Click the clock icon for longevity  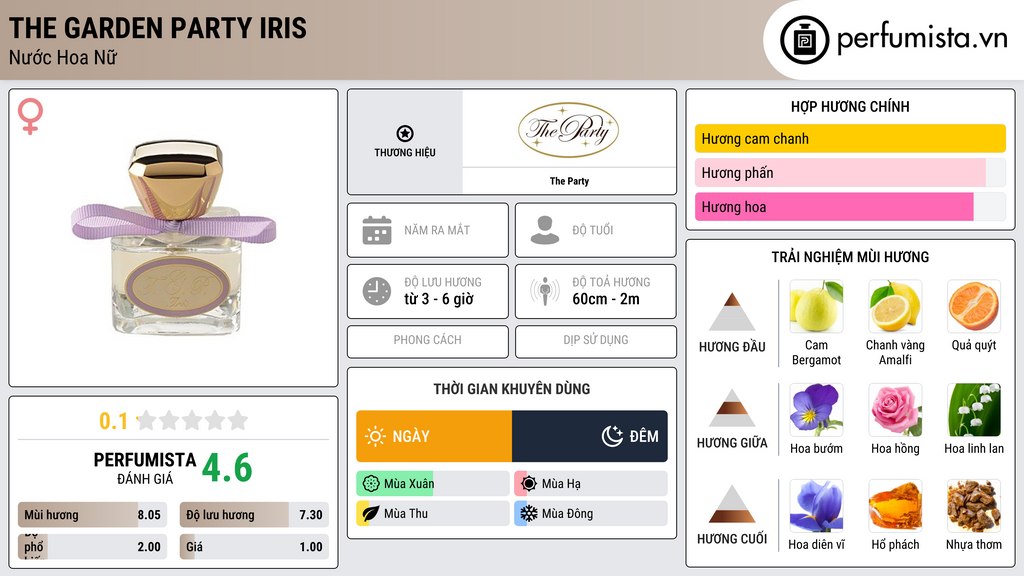[377, 291]
